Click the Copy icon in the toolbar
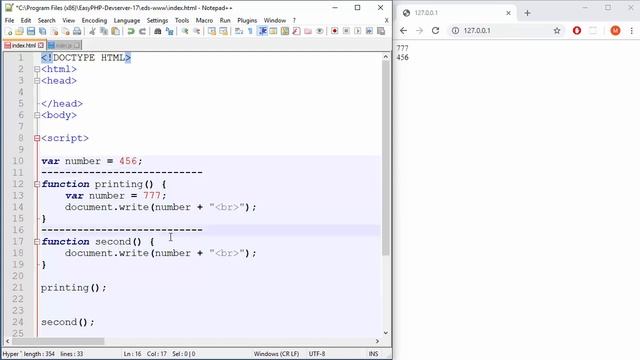 click(104, 31)
